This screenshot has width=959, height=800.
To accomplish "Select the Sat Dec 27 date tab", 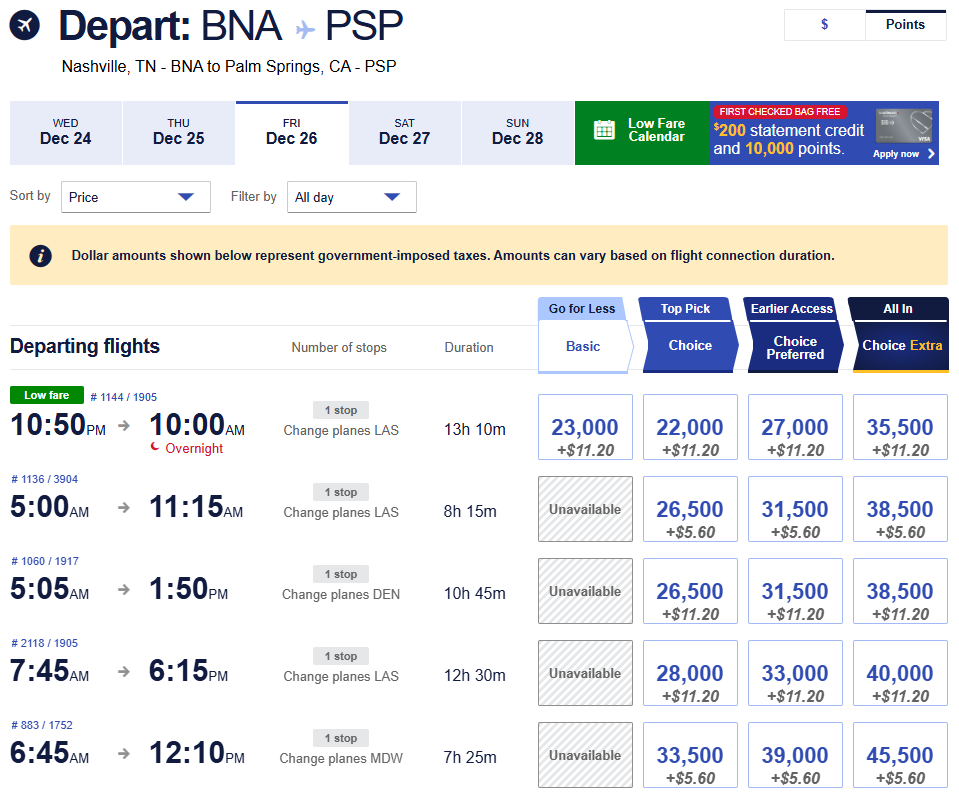I will tap(404, 133).
